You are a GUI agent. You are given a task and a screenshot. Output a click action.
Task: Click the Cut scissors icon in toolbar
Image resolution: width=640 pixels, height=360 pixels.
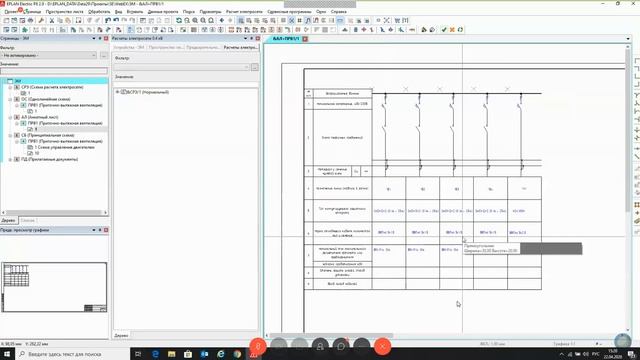pyautogui.click(x=52, y=20)
